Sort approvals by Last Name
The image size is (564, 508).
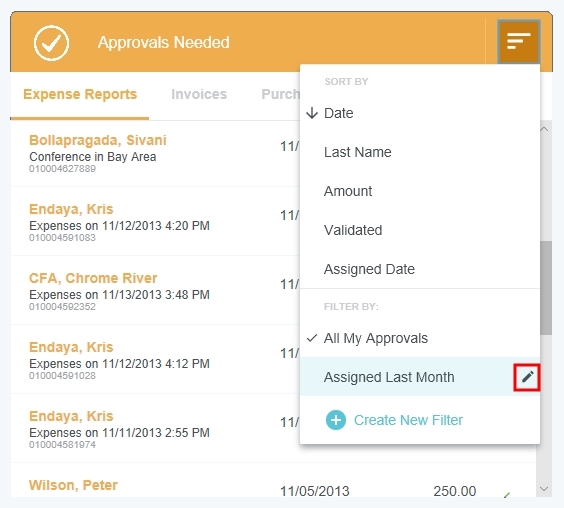tap(358, 152)
